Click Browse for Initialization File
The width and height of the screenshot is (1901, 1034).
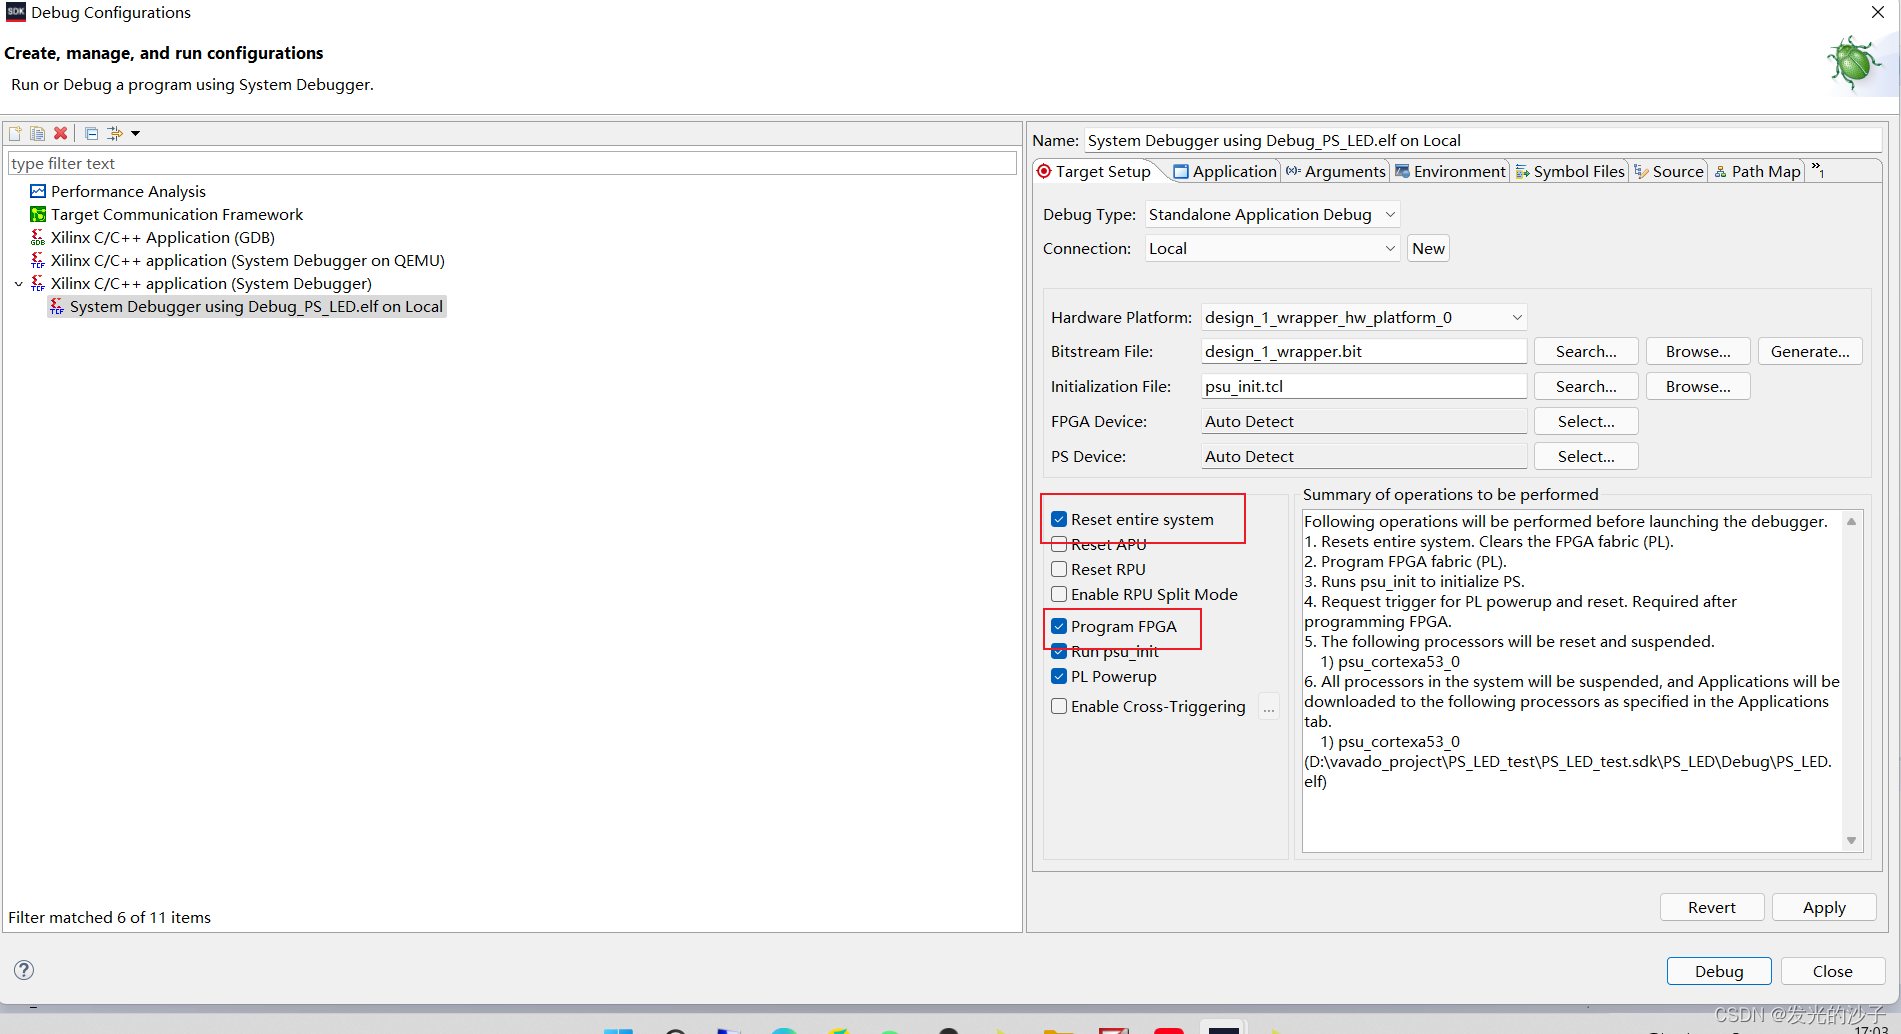1697,386
